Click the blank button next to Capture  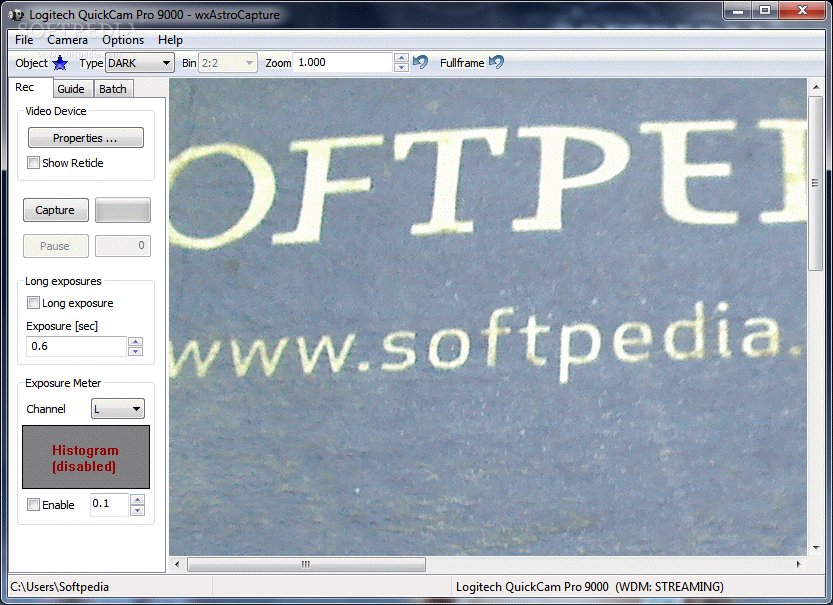(123, 210)
